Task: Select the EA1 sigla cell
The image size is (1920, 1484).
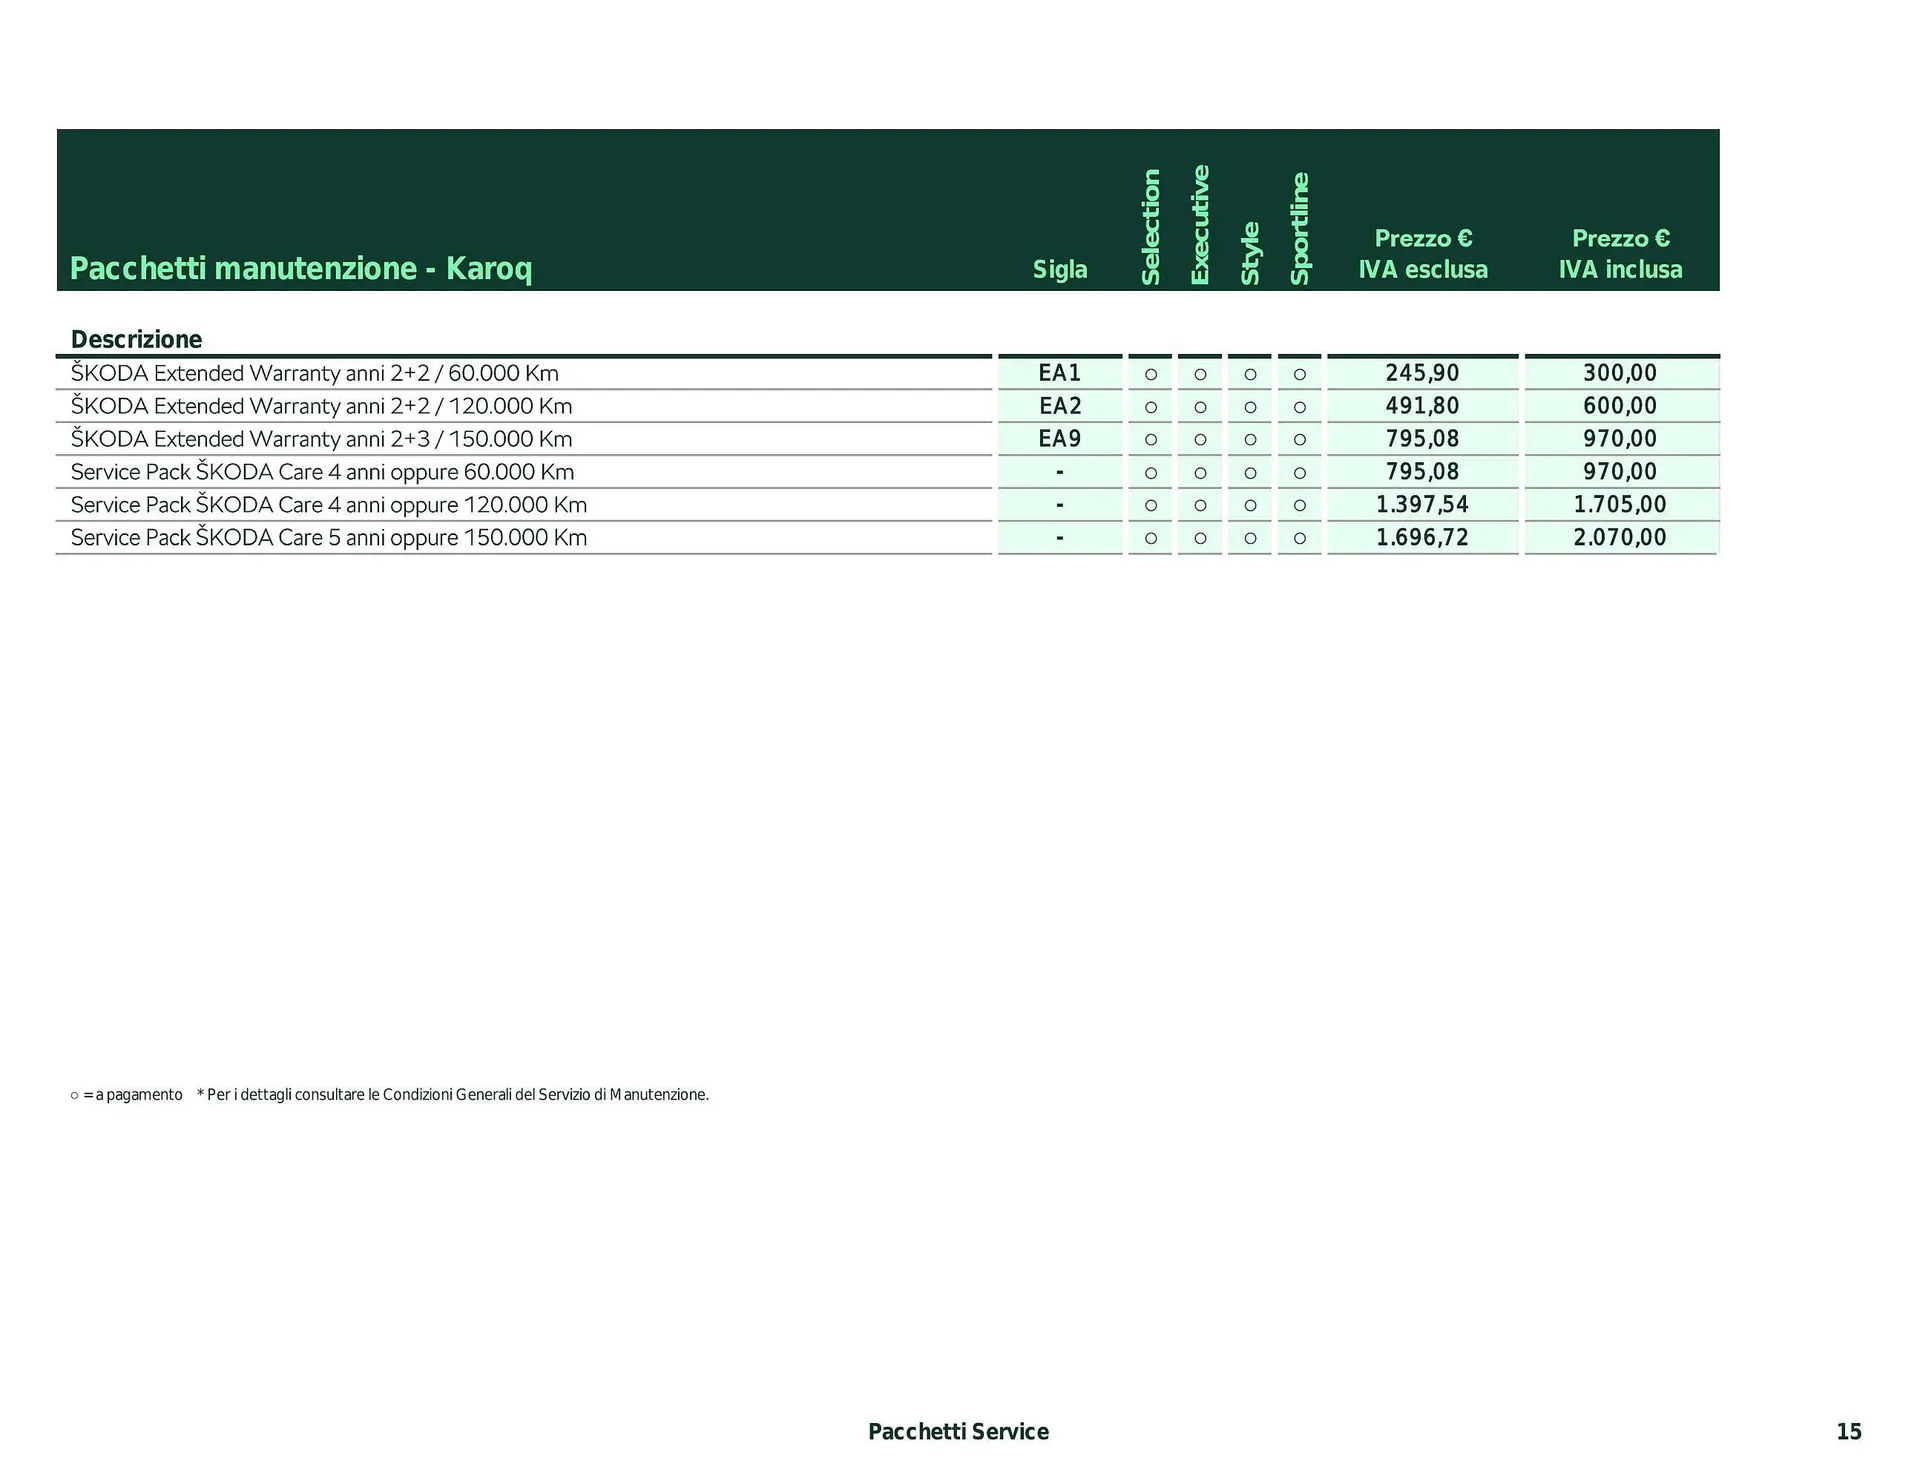Action: coord(1059,373)
